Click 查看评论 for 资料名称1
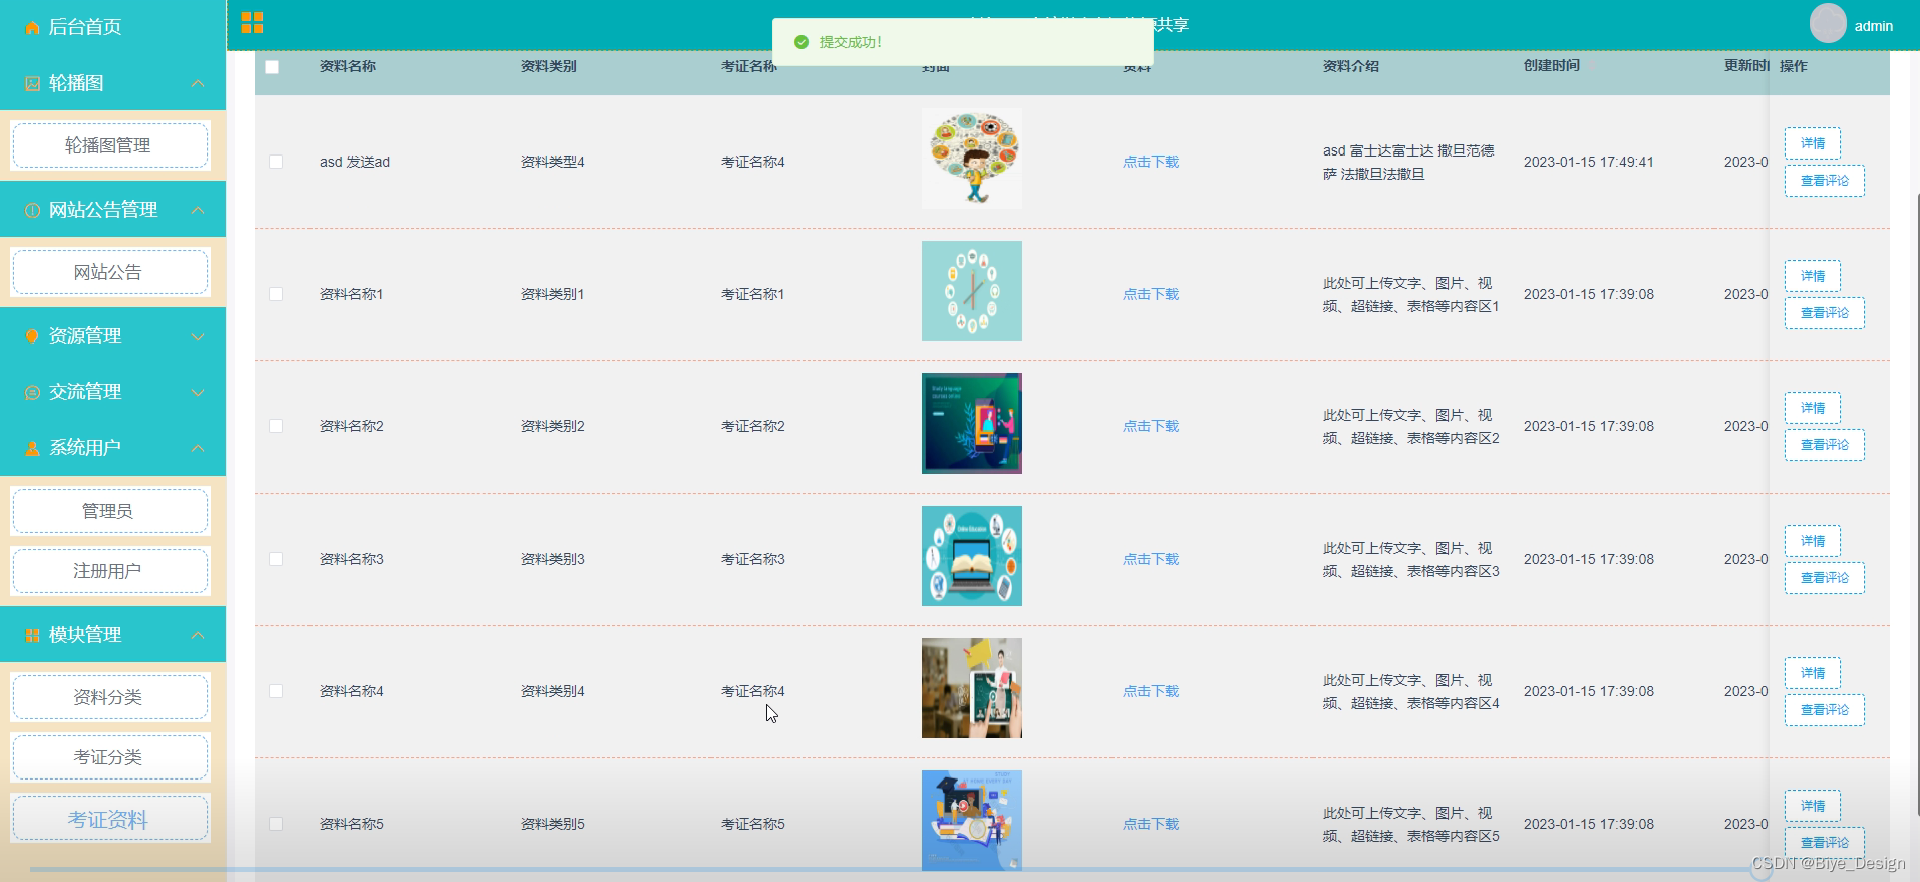Image resolution: width=1920 pixels, height=882 pixels. point(1824,313)
